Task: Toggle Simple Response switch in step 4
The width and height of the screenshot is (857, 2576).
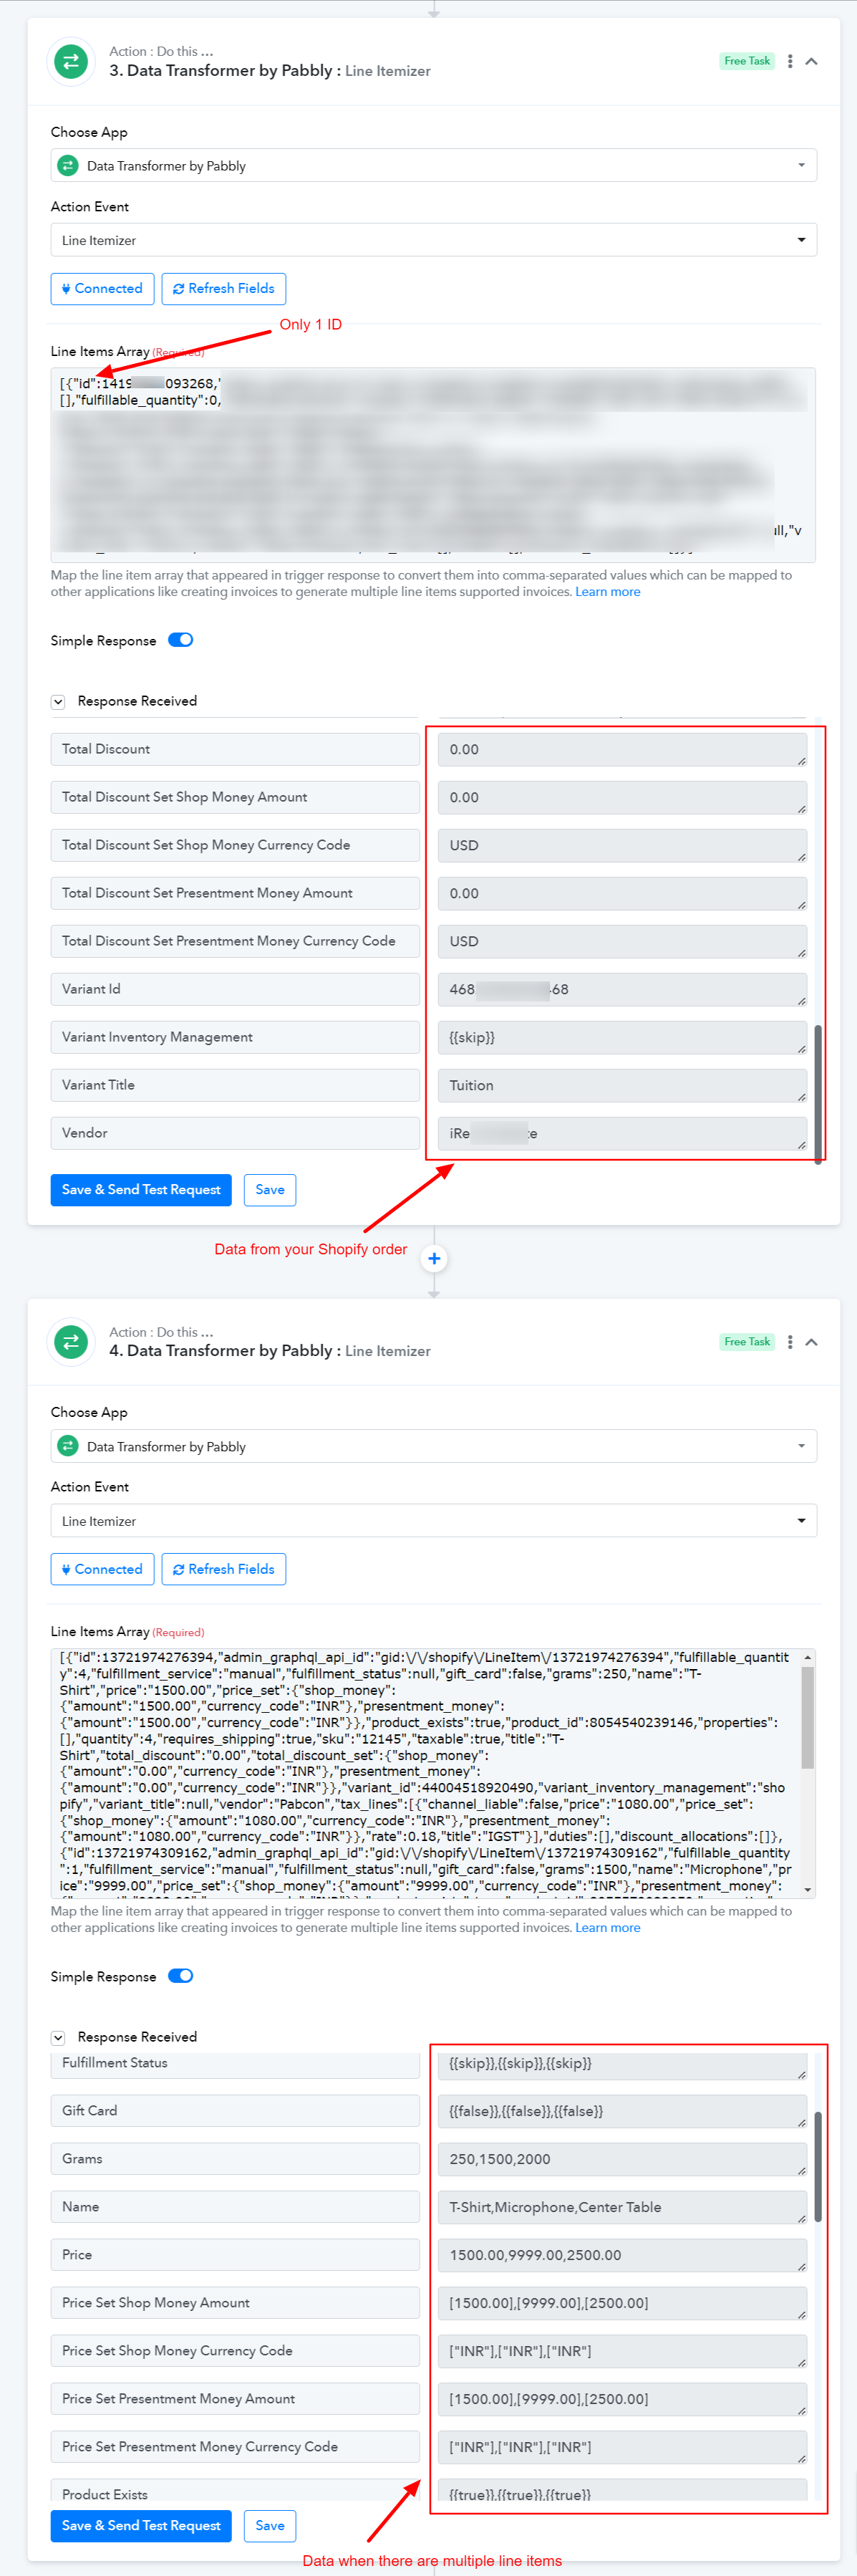Action: click(x=181, y=1976)
